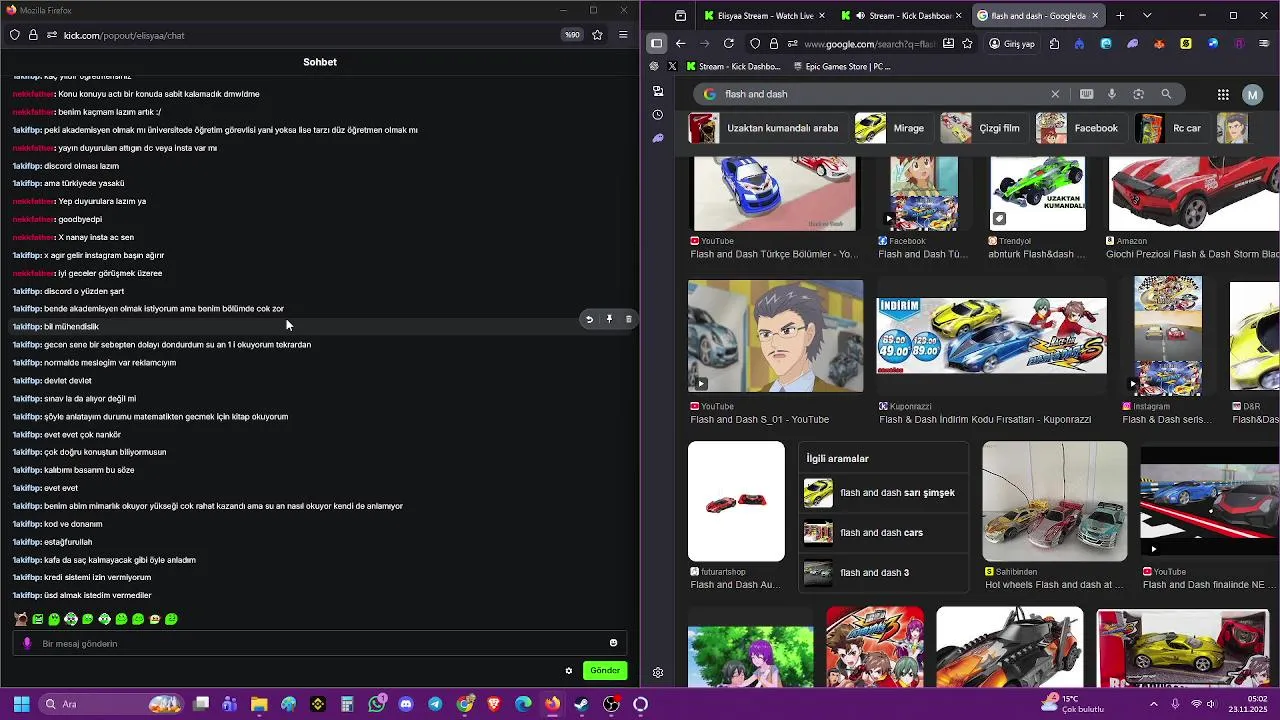Image resolution: width=1280 pixels, height=720 pixels.
Task: Click 'Giriş yap' sign-in button in browser toolbar
Action: 1011,44
